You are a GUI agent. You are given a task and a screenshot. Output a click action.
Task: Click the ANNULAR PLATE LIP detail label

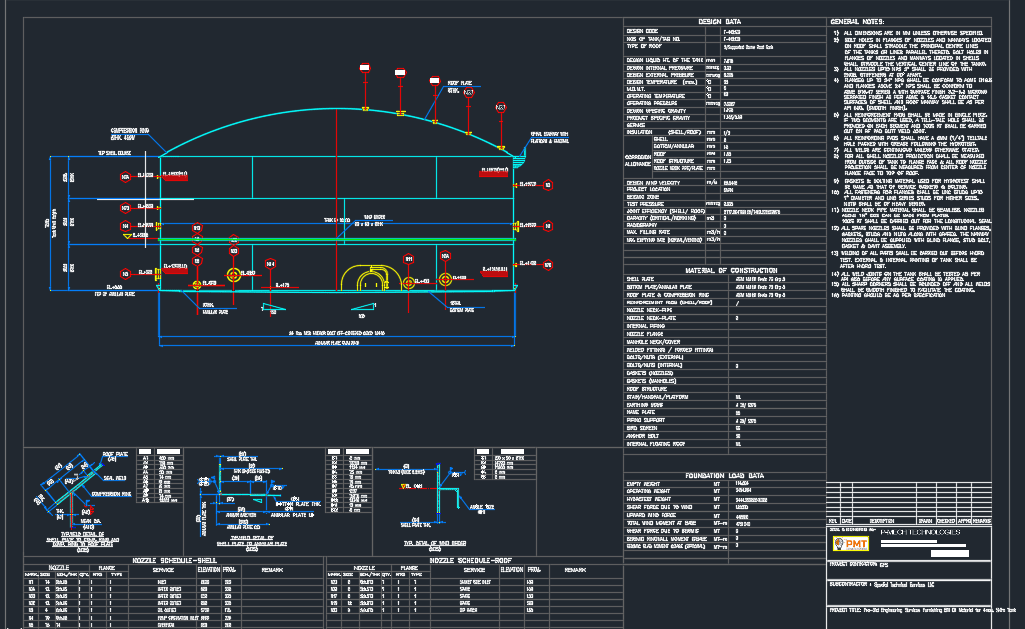pyautogui.click(x=292, y=515)
